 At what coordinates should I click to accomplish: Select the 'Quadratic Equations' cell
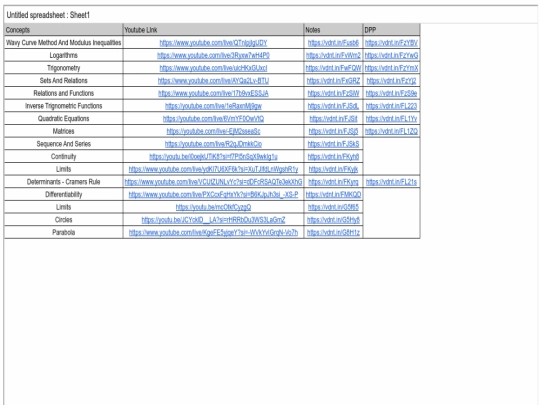click(63, 119)
